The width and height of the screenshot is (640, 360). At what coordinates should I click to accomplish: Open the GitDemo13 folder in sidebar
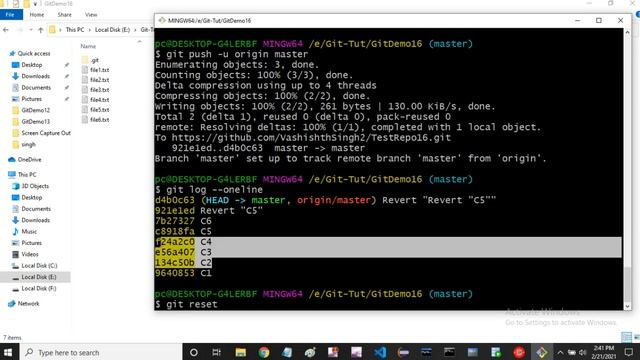coord(31,122)
